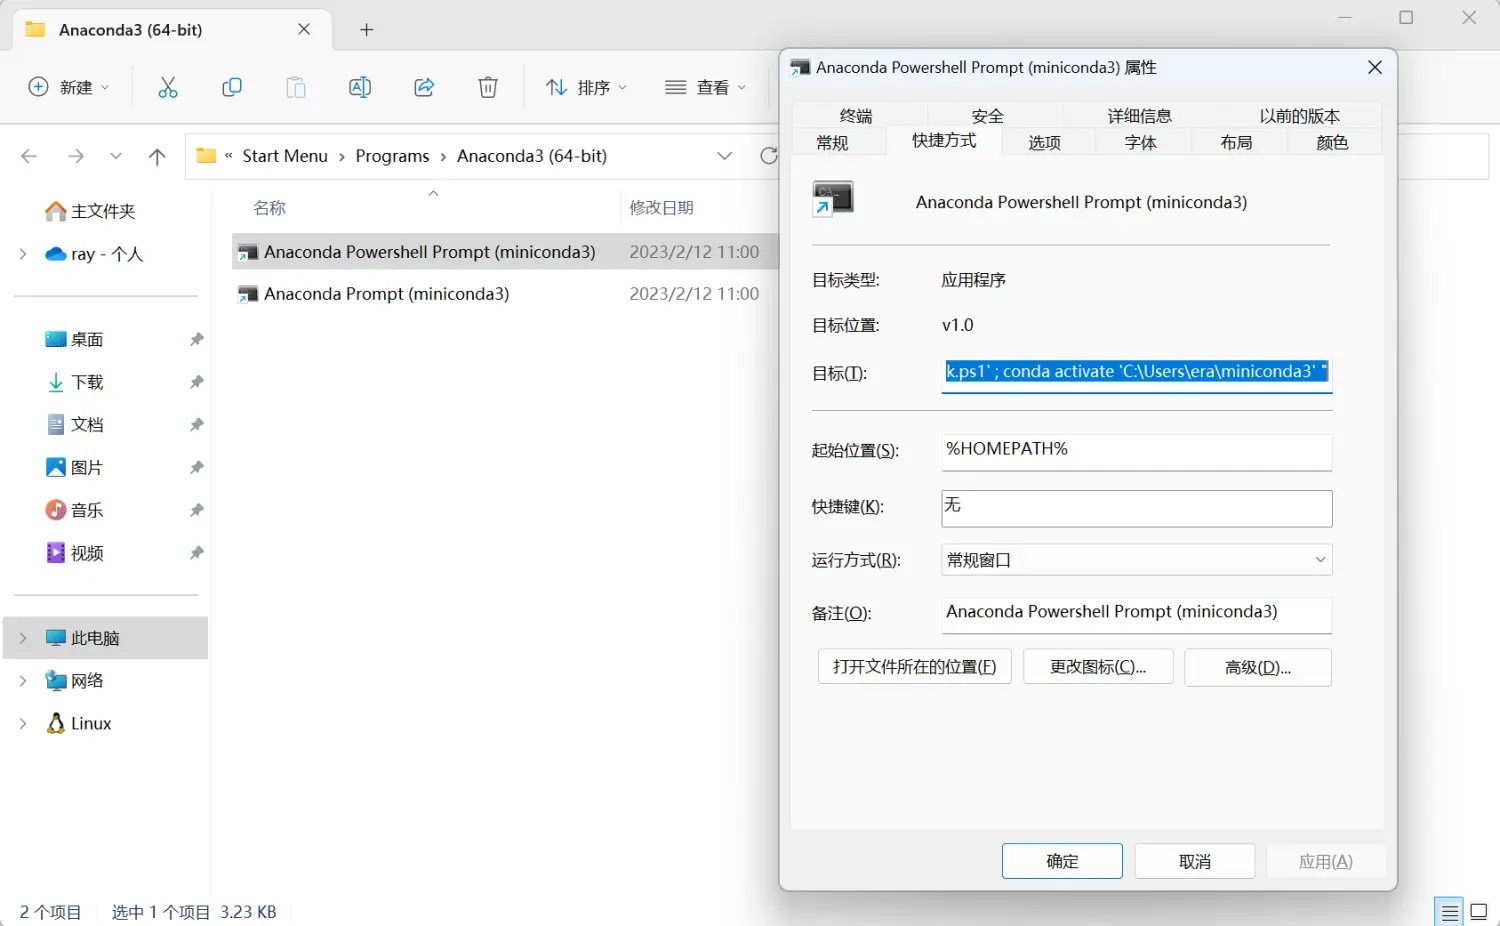Click the Cut icon in the toolbar

click(x=167, y=87)
